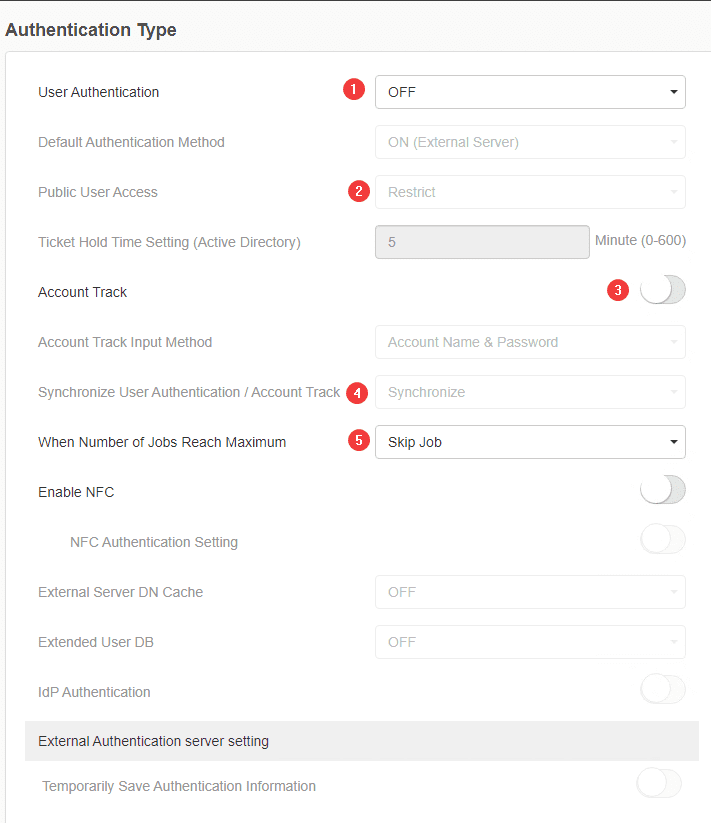
Task: Open the Account Track Input Method dropdown
Action: click(x=530, y=342)
